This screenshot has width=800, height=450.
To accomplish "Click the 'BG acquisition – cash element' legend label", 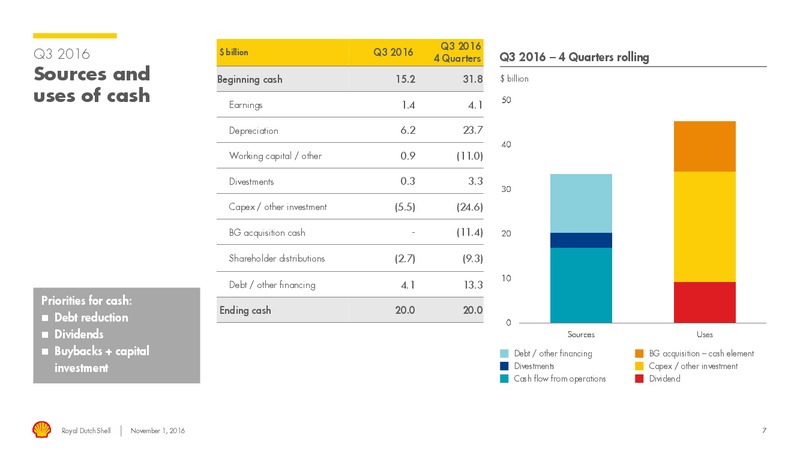I will pyautogui.click(x=701, y=353).
